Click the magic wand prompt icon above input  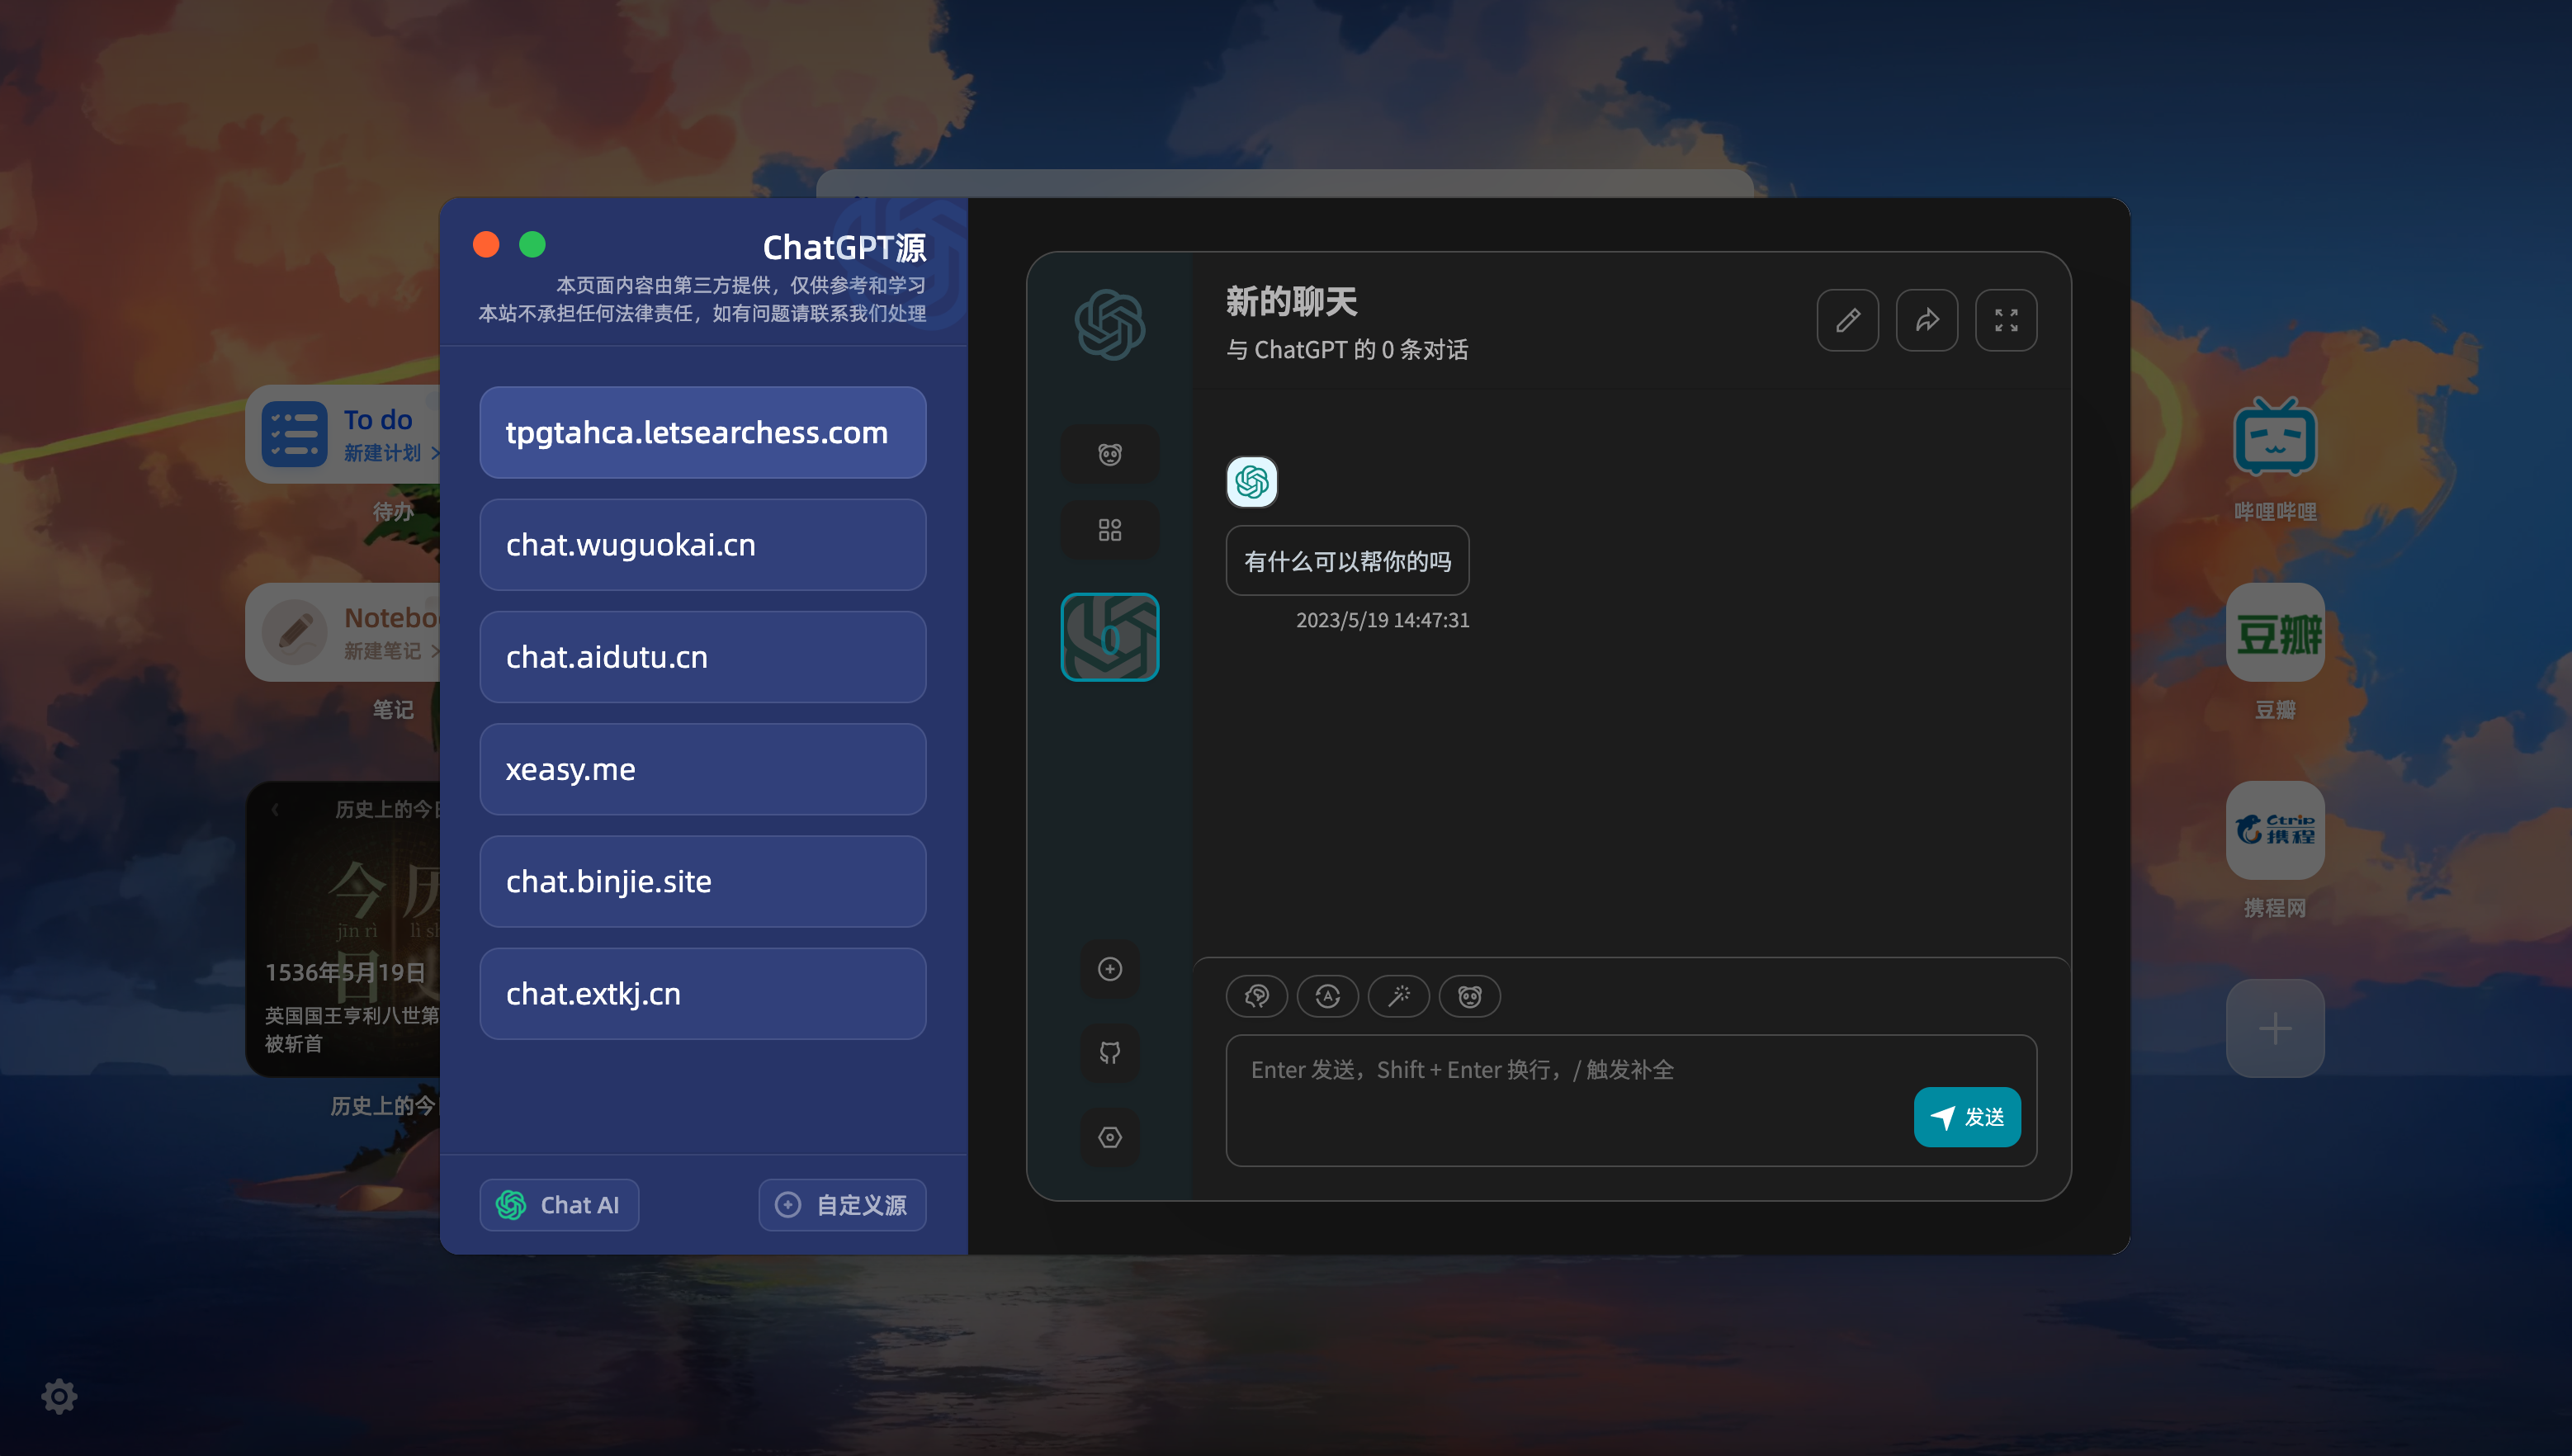pos(1398,996)
